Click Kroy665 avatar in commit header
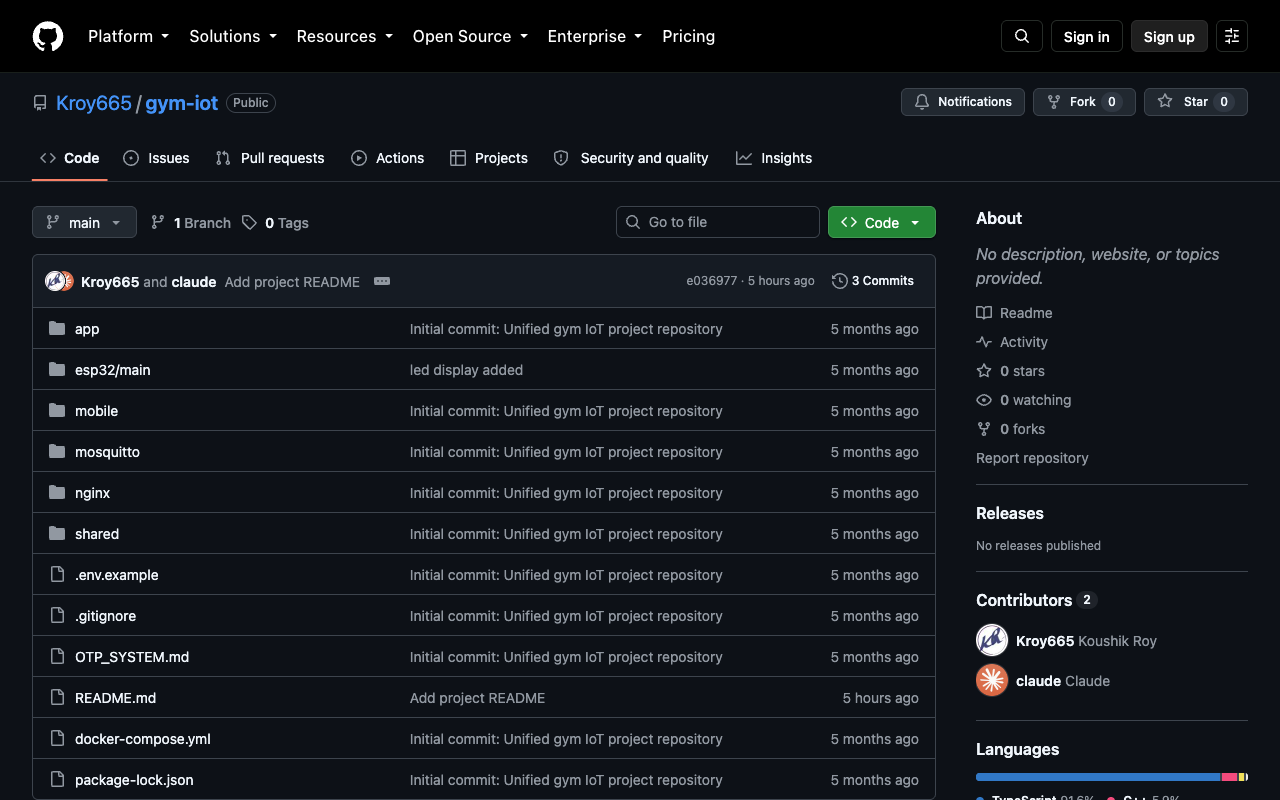1280x800 pixels. 55,281
